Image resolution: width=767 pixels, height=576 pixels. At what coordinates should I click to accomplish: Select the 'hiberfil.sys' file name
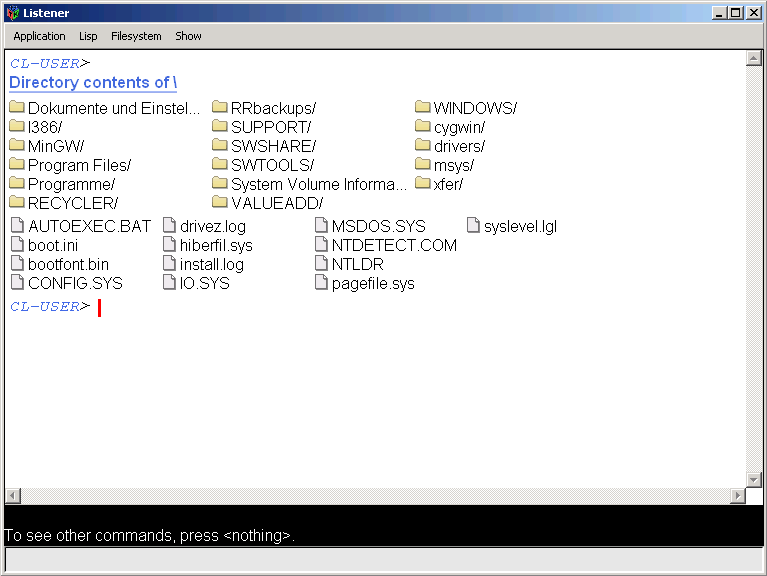tap(216, 245)
